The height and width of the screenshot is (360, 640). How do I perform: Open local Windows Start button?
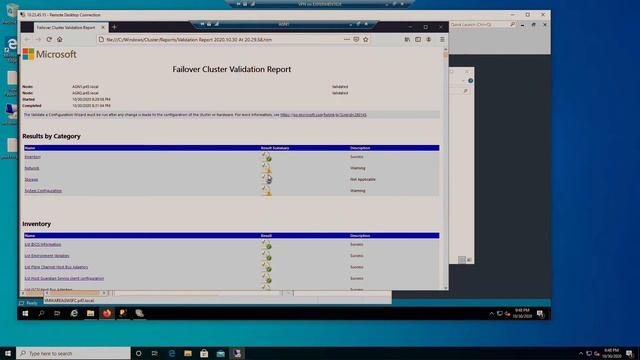click(x=8, y=353)
